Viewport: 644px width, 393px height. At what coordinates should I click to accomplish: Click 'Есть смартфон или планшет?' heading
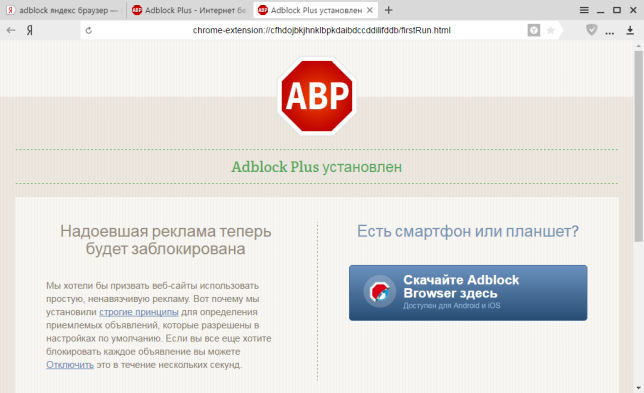(468, 231)
